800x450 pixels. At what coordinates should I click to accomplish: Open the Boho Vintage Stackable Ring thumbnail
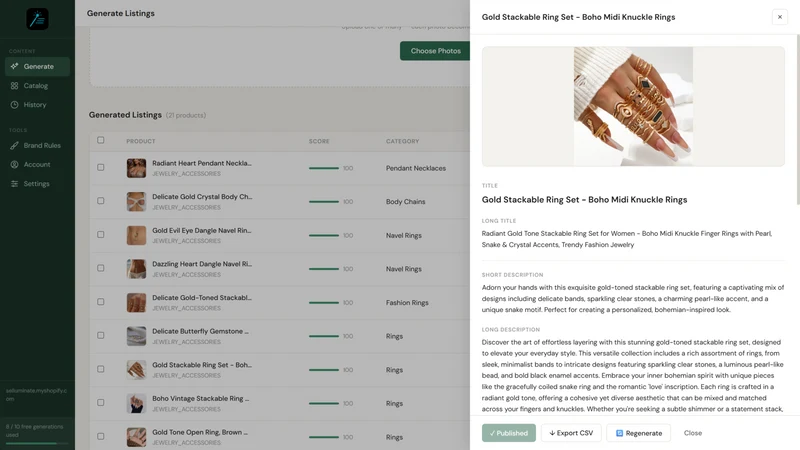point(136,404)
